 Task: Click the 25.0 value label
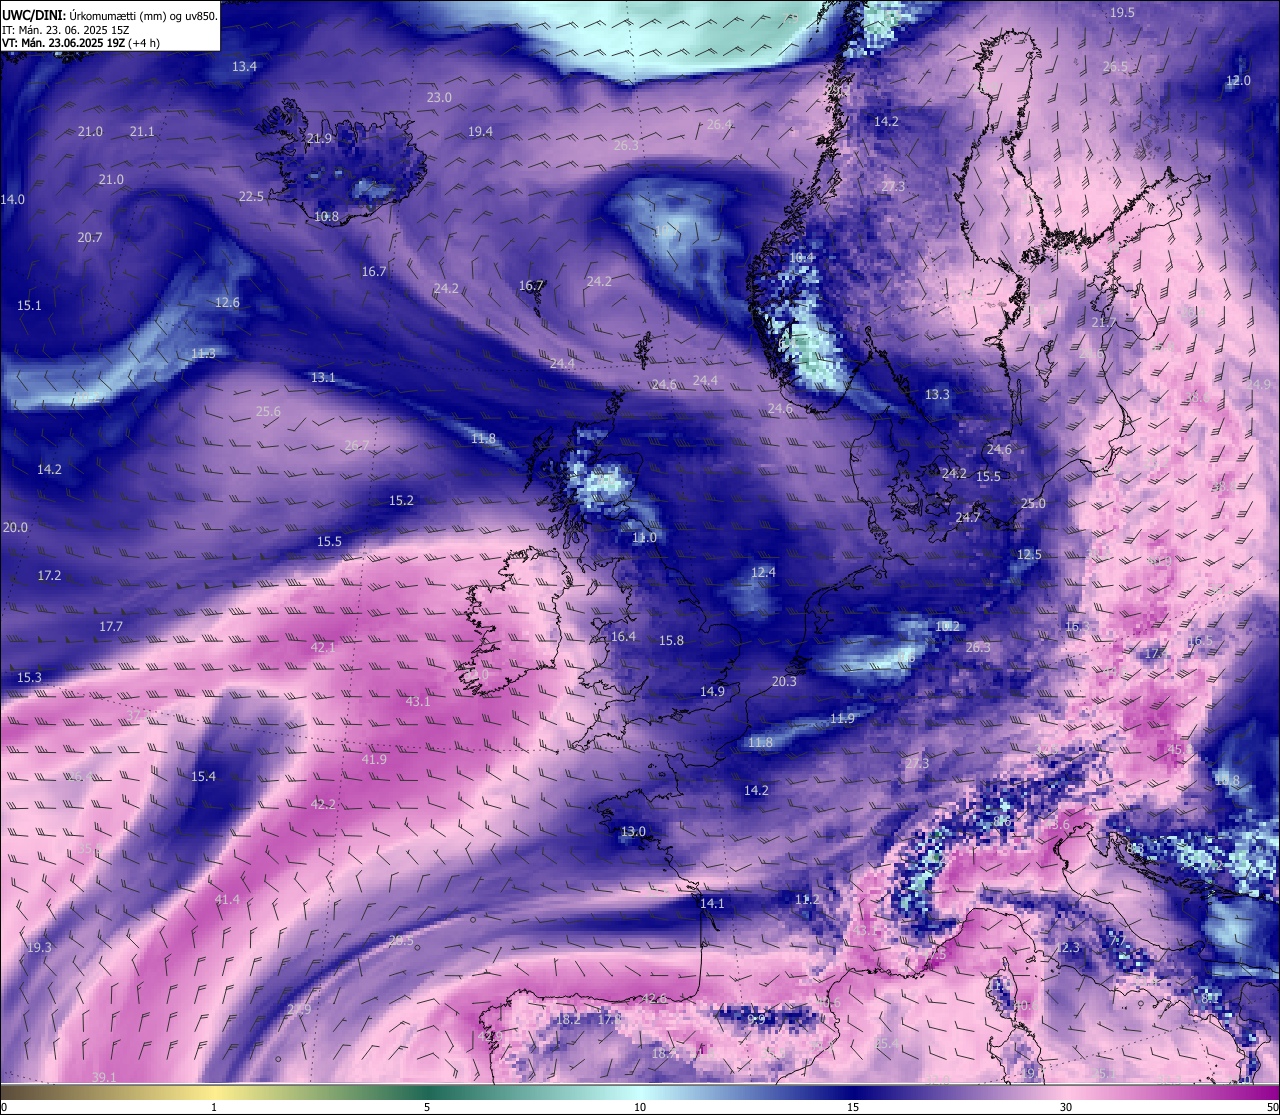[x=1033, y=503]
